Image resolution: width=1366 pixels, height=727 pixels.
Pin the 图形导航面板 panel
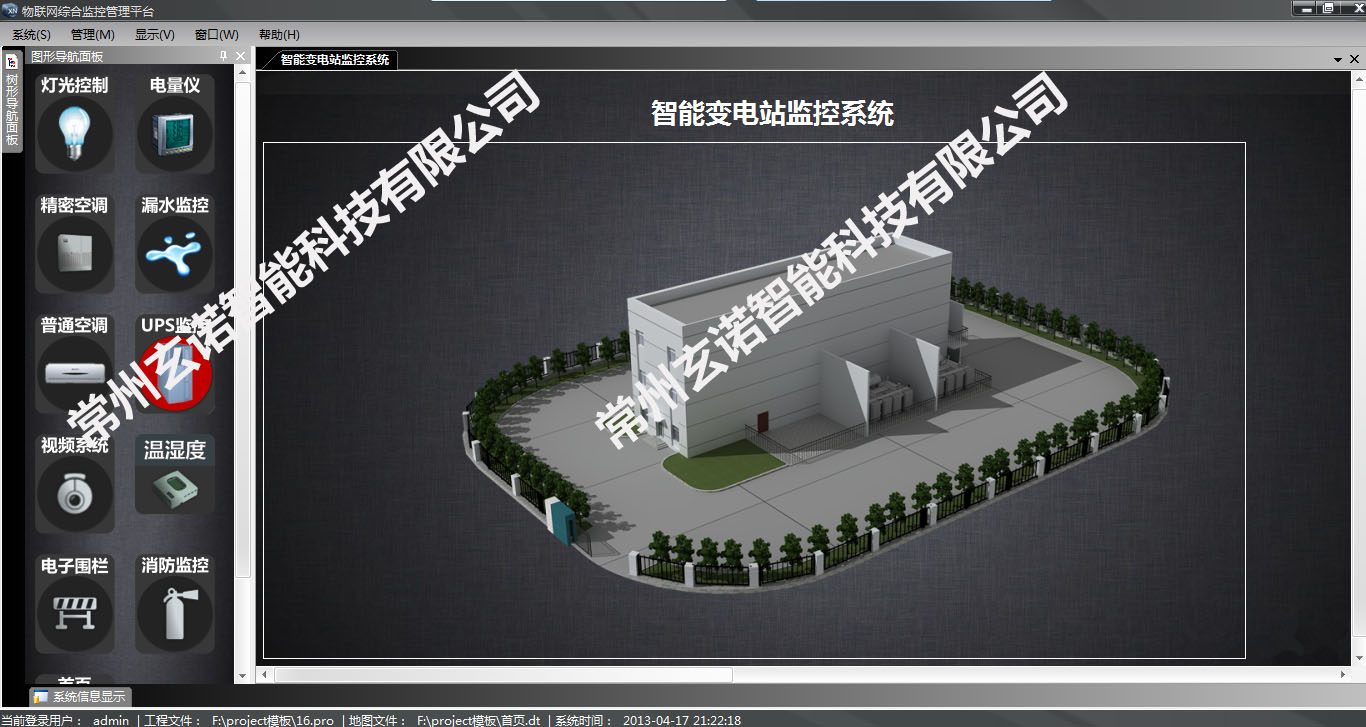click(x=223, y=56)
